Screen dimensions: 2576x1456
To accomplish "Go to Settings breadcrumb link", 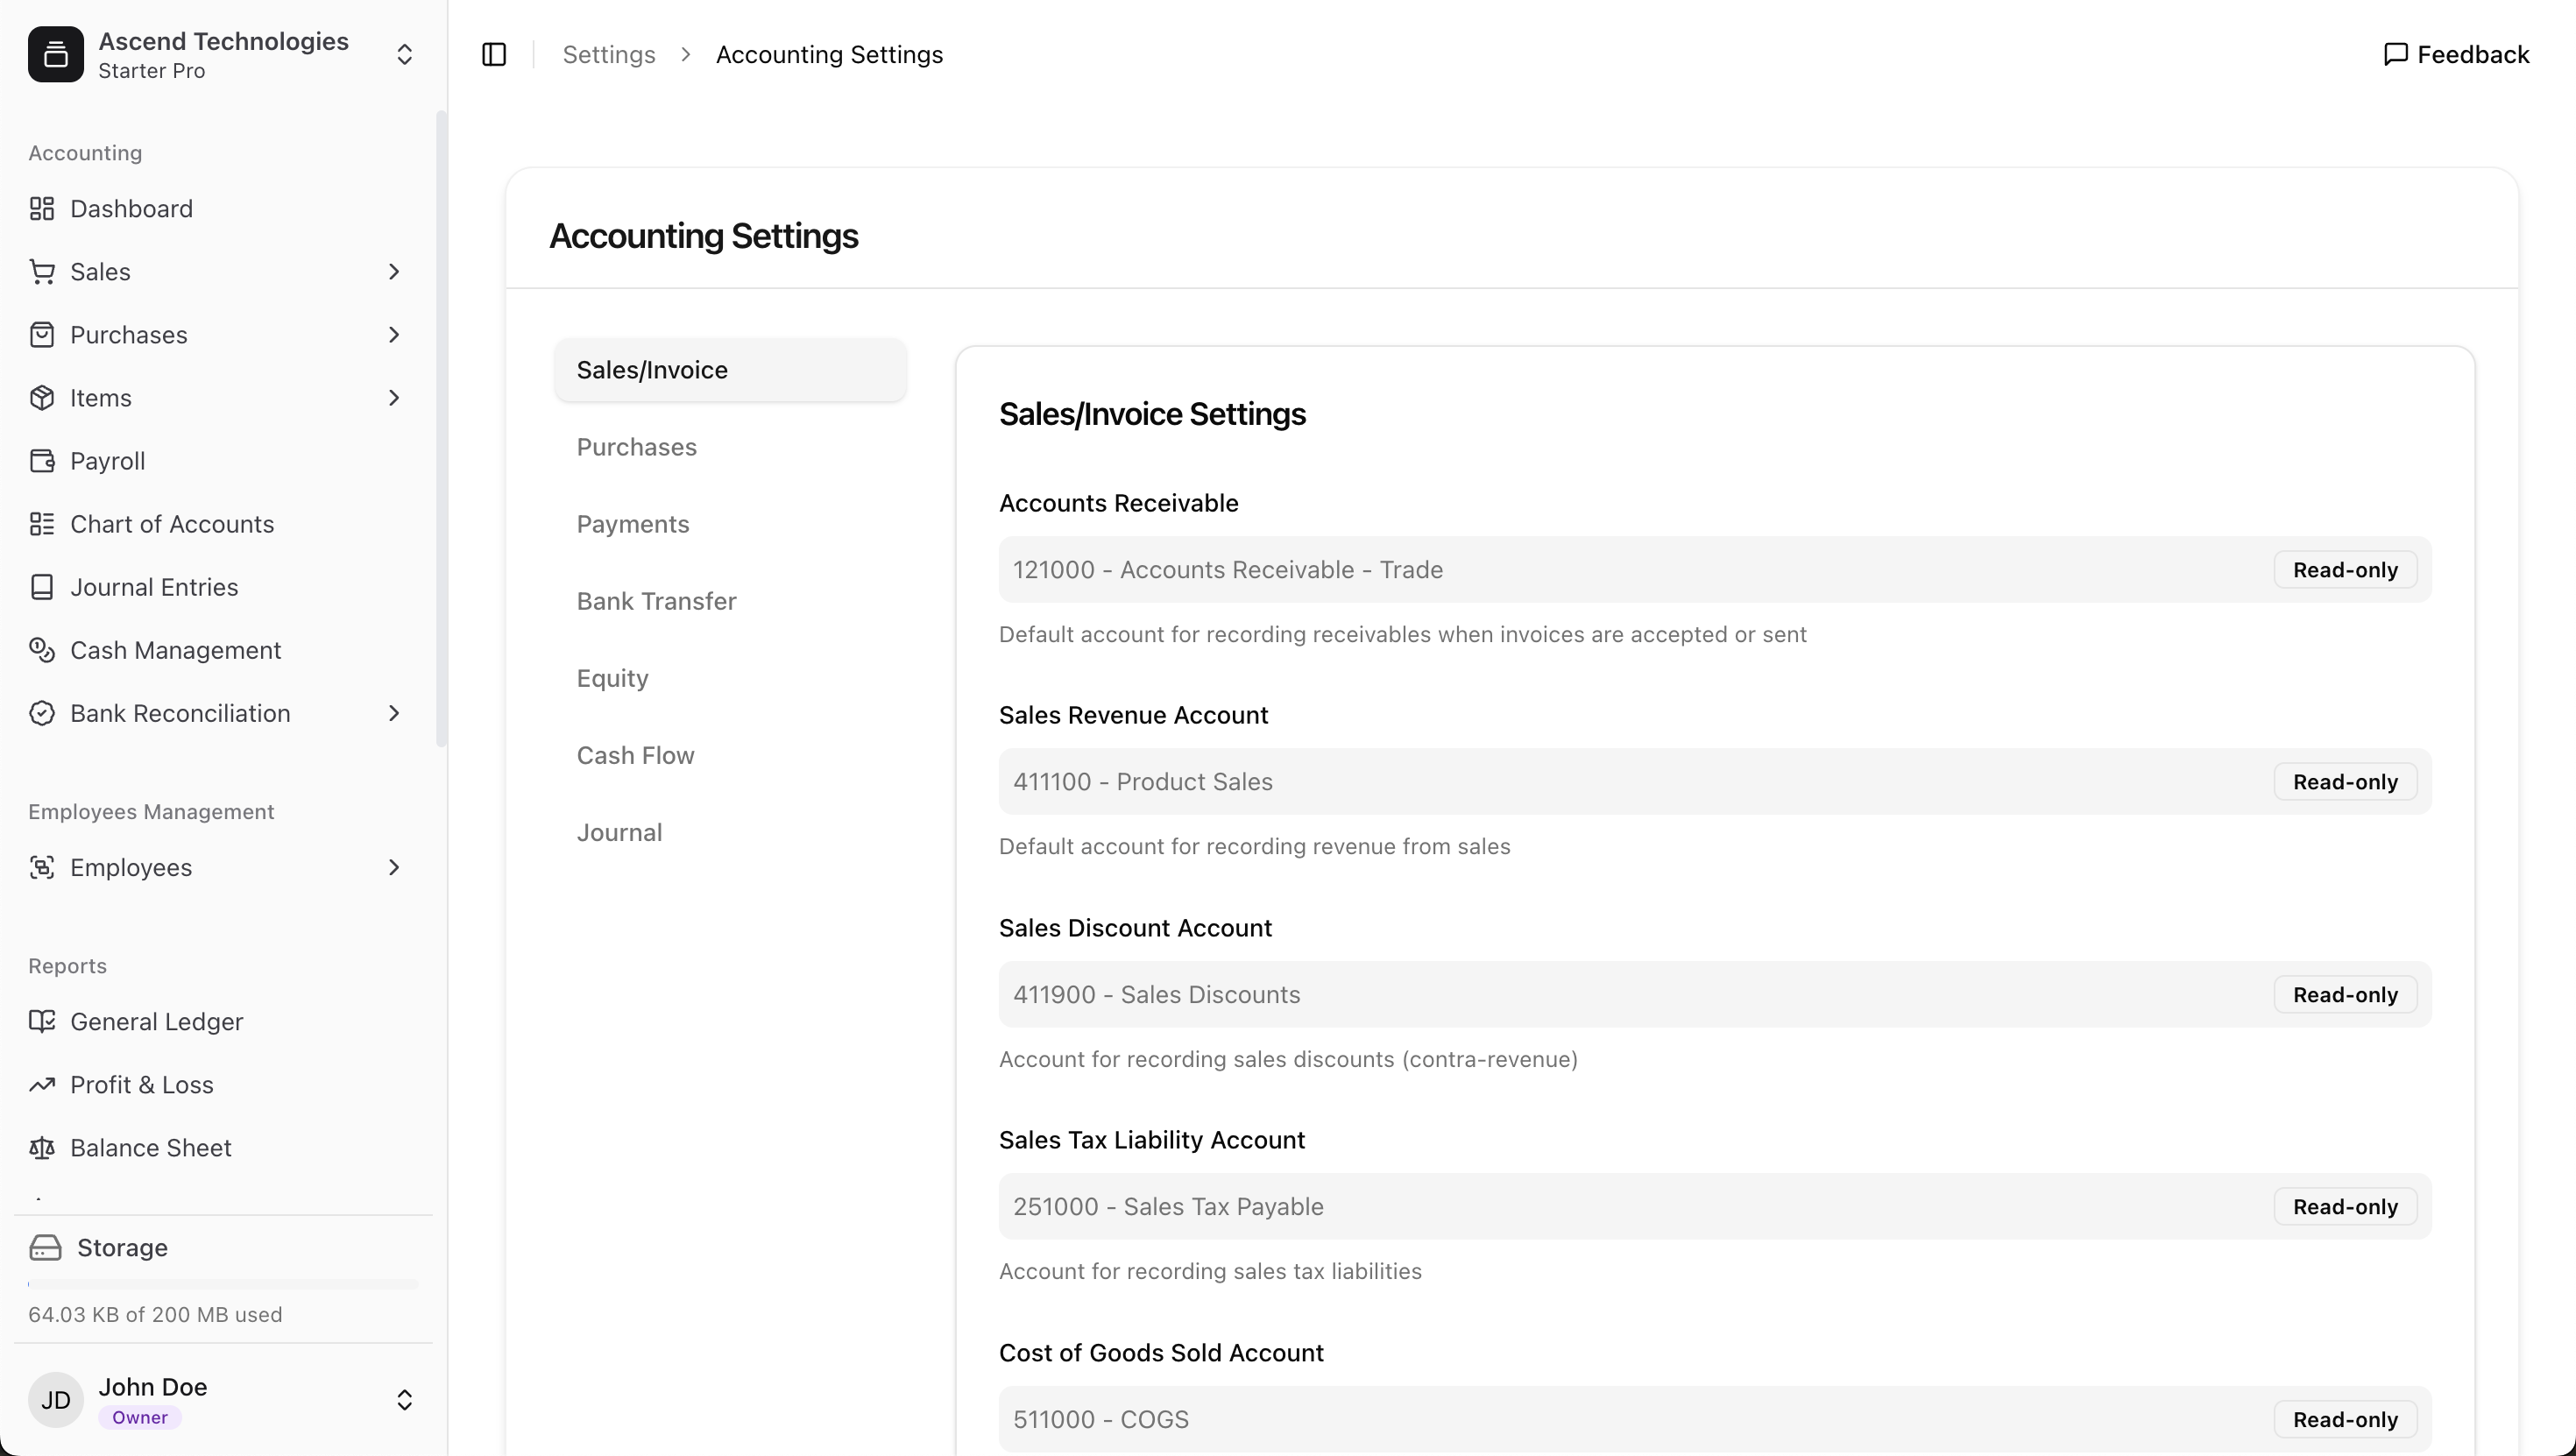I will [609, 54].
